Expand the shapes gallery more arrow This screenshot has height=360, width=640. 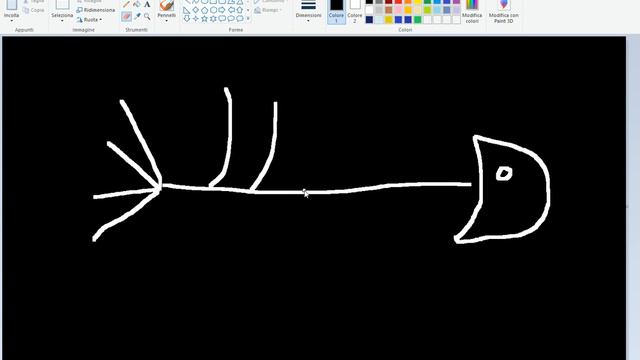248,18
